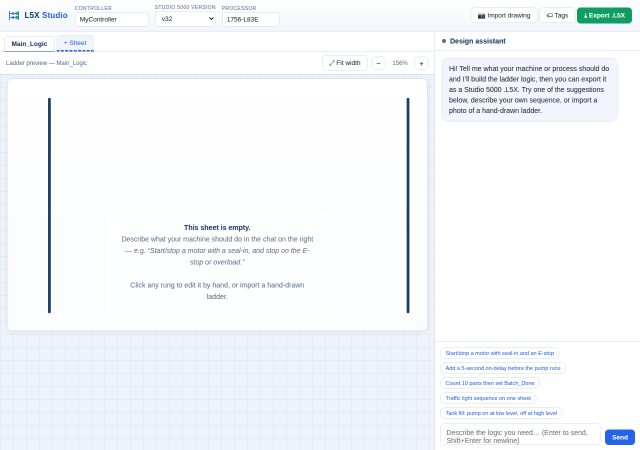
Task: Choose suggestion Add a 5-second on-delay
Action: [503, 368]
